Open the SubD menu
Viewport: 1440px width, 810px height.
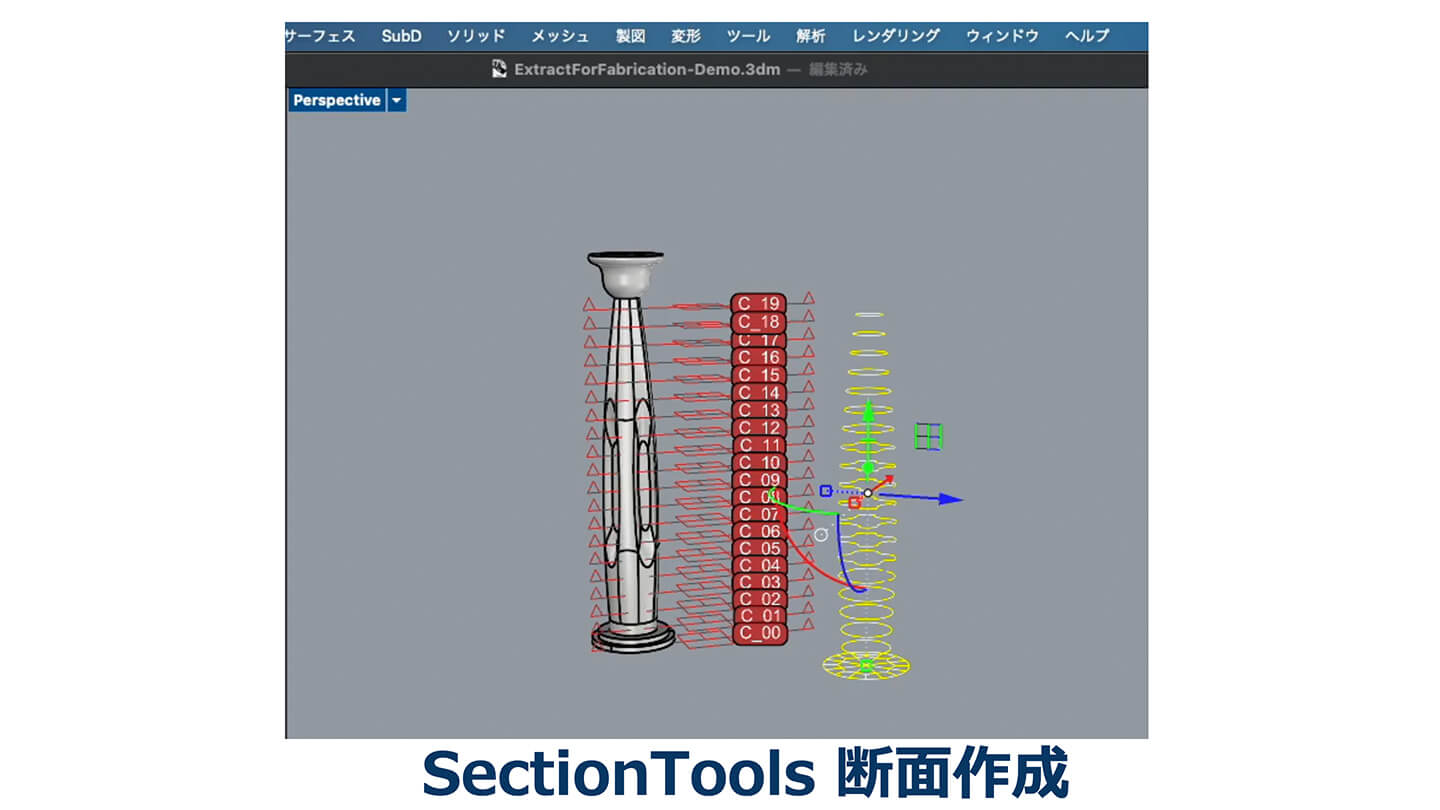point(401,36)
